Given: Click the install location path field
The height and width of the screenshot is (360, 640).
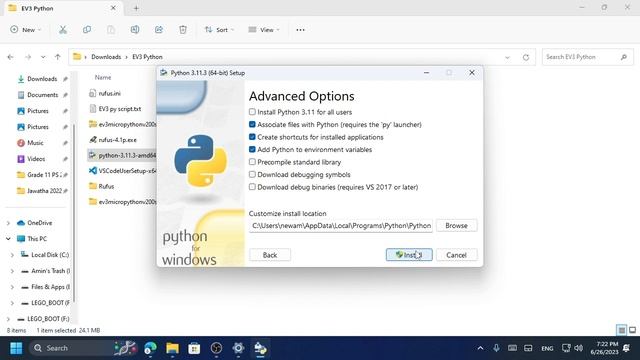Looking at the screenshot, I should tap(341, 225).
